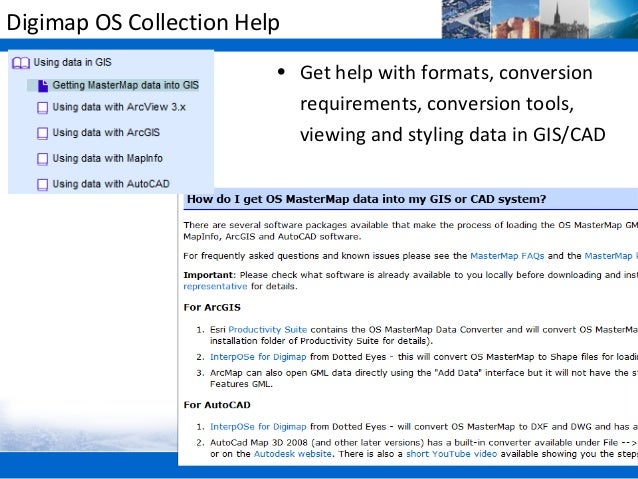Click the page icon next to Using data with MapInfo

42,159
